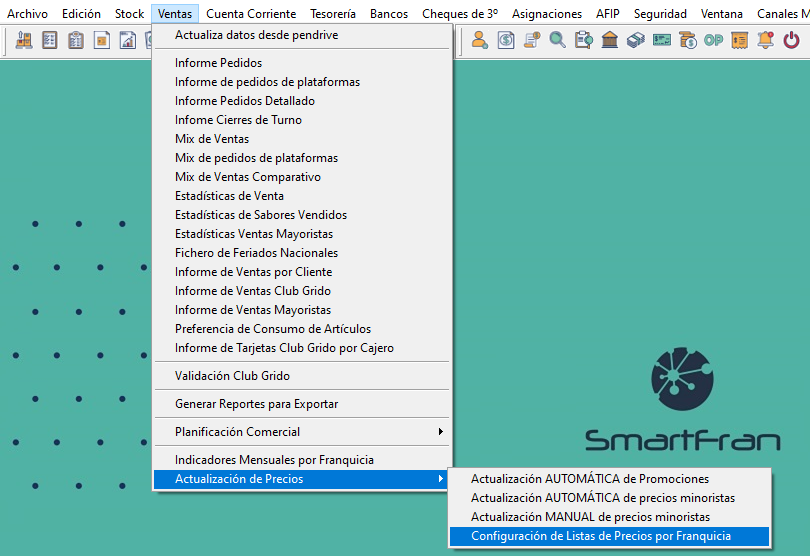
Task: Select Actualiza datos desde pendrive
Action: (x=256, y=35)
